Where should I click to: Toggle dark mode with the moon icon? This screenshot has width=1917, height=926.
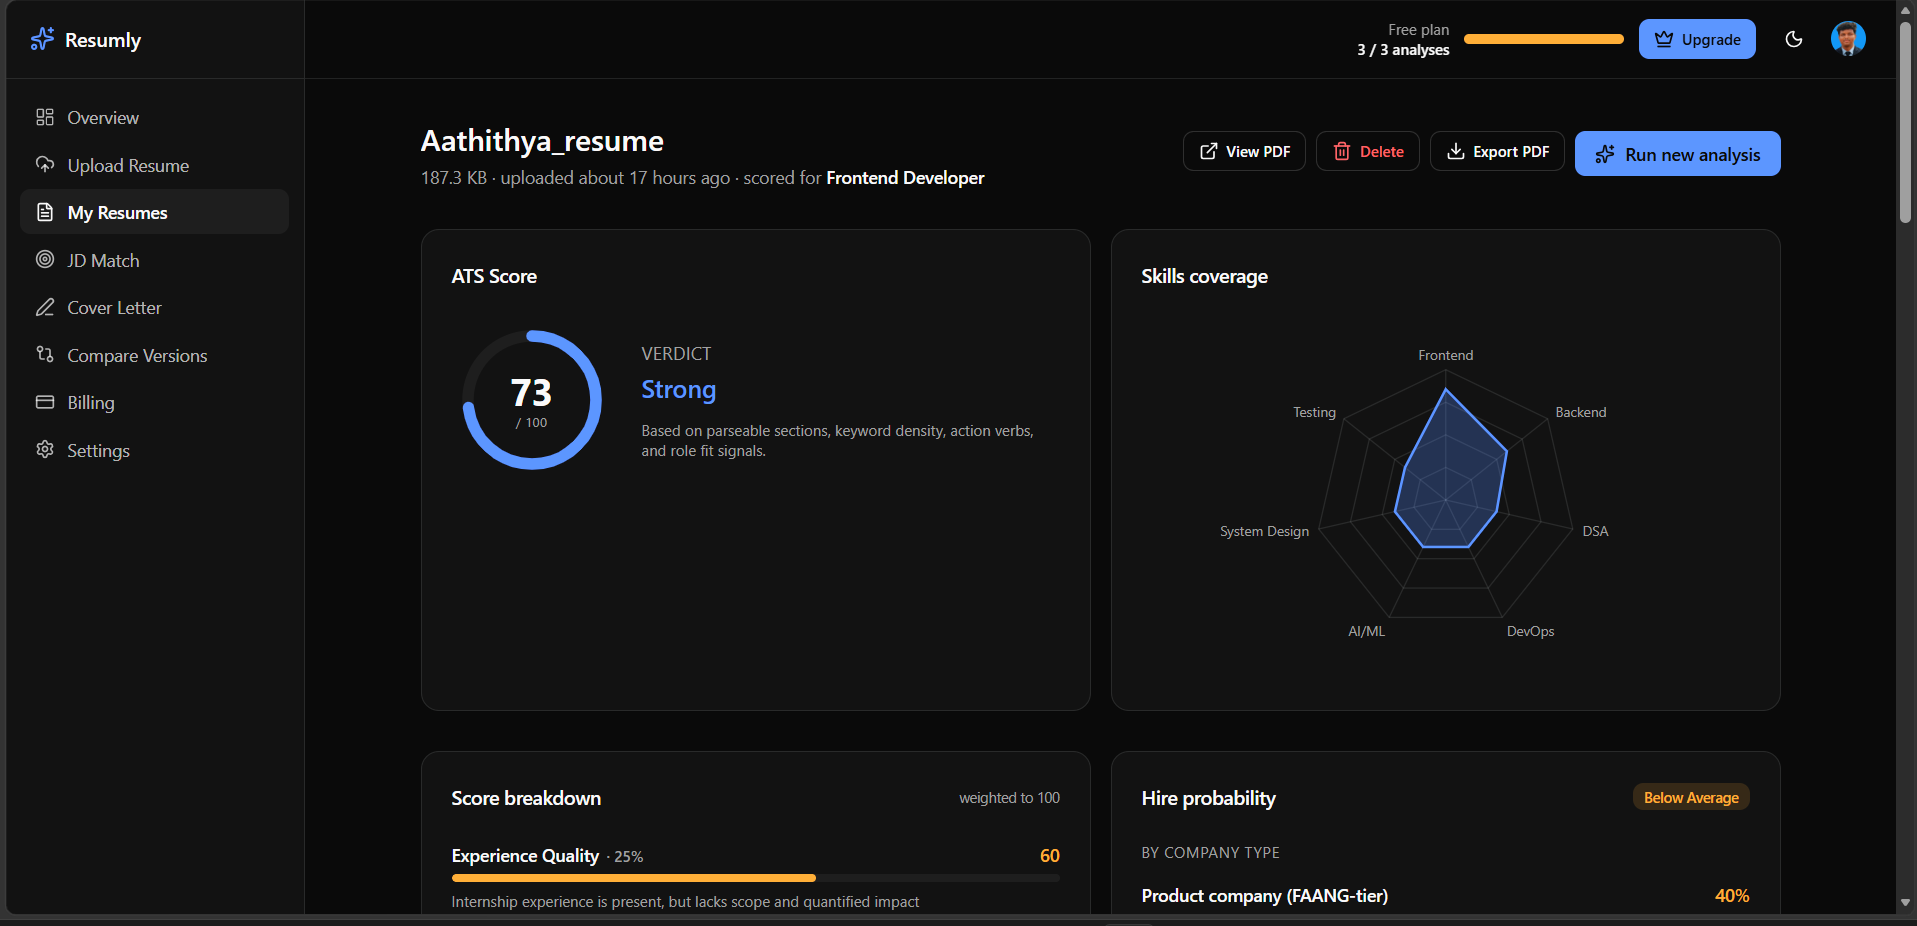[1794, 39]
